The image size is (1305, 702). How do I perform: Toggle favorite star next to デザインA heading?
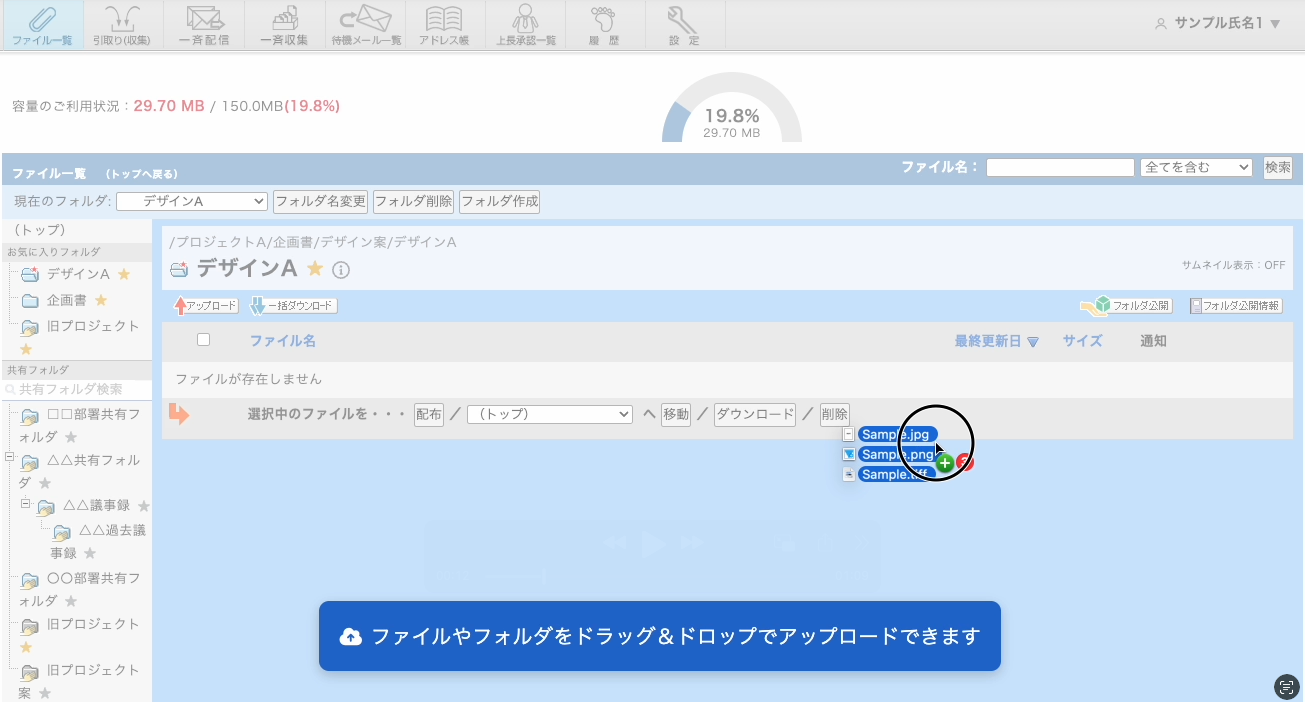coord(315,268)
